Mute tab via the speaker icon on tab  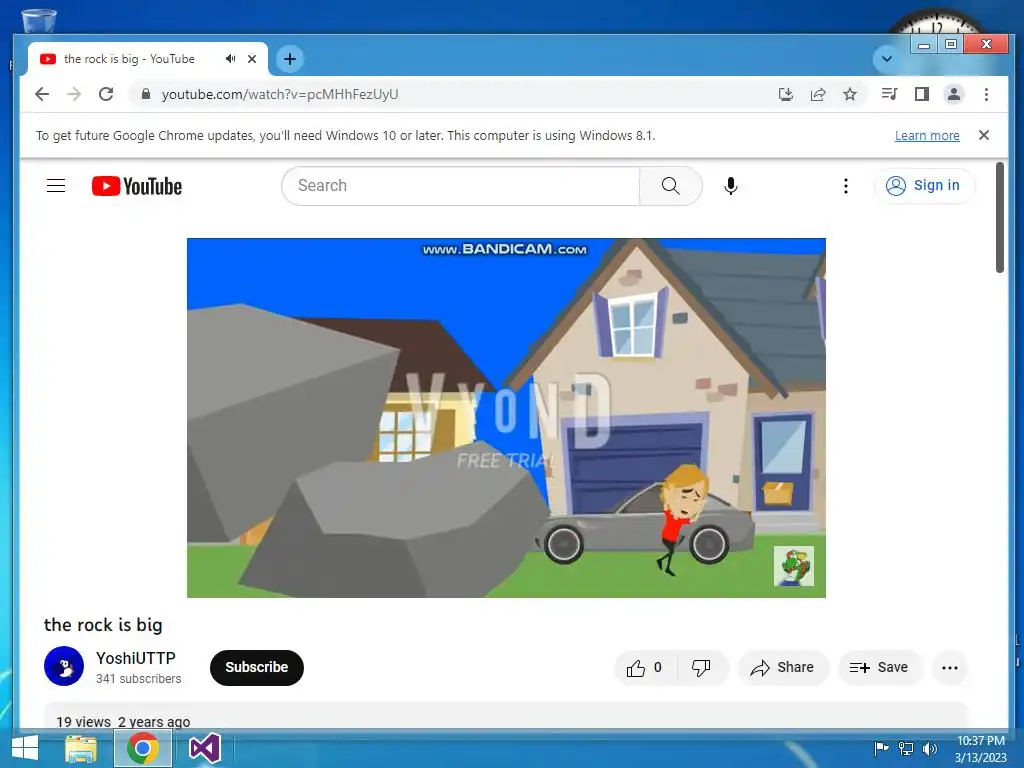point(230,59)
